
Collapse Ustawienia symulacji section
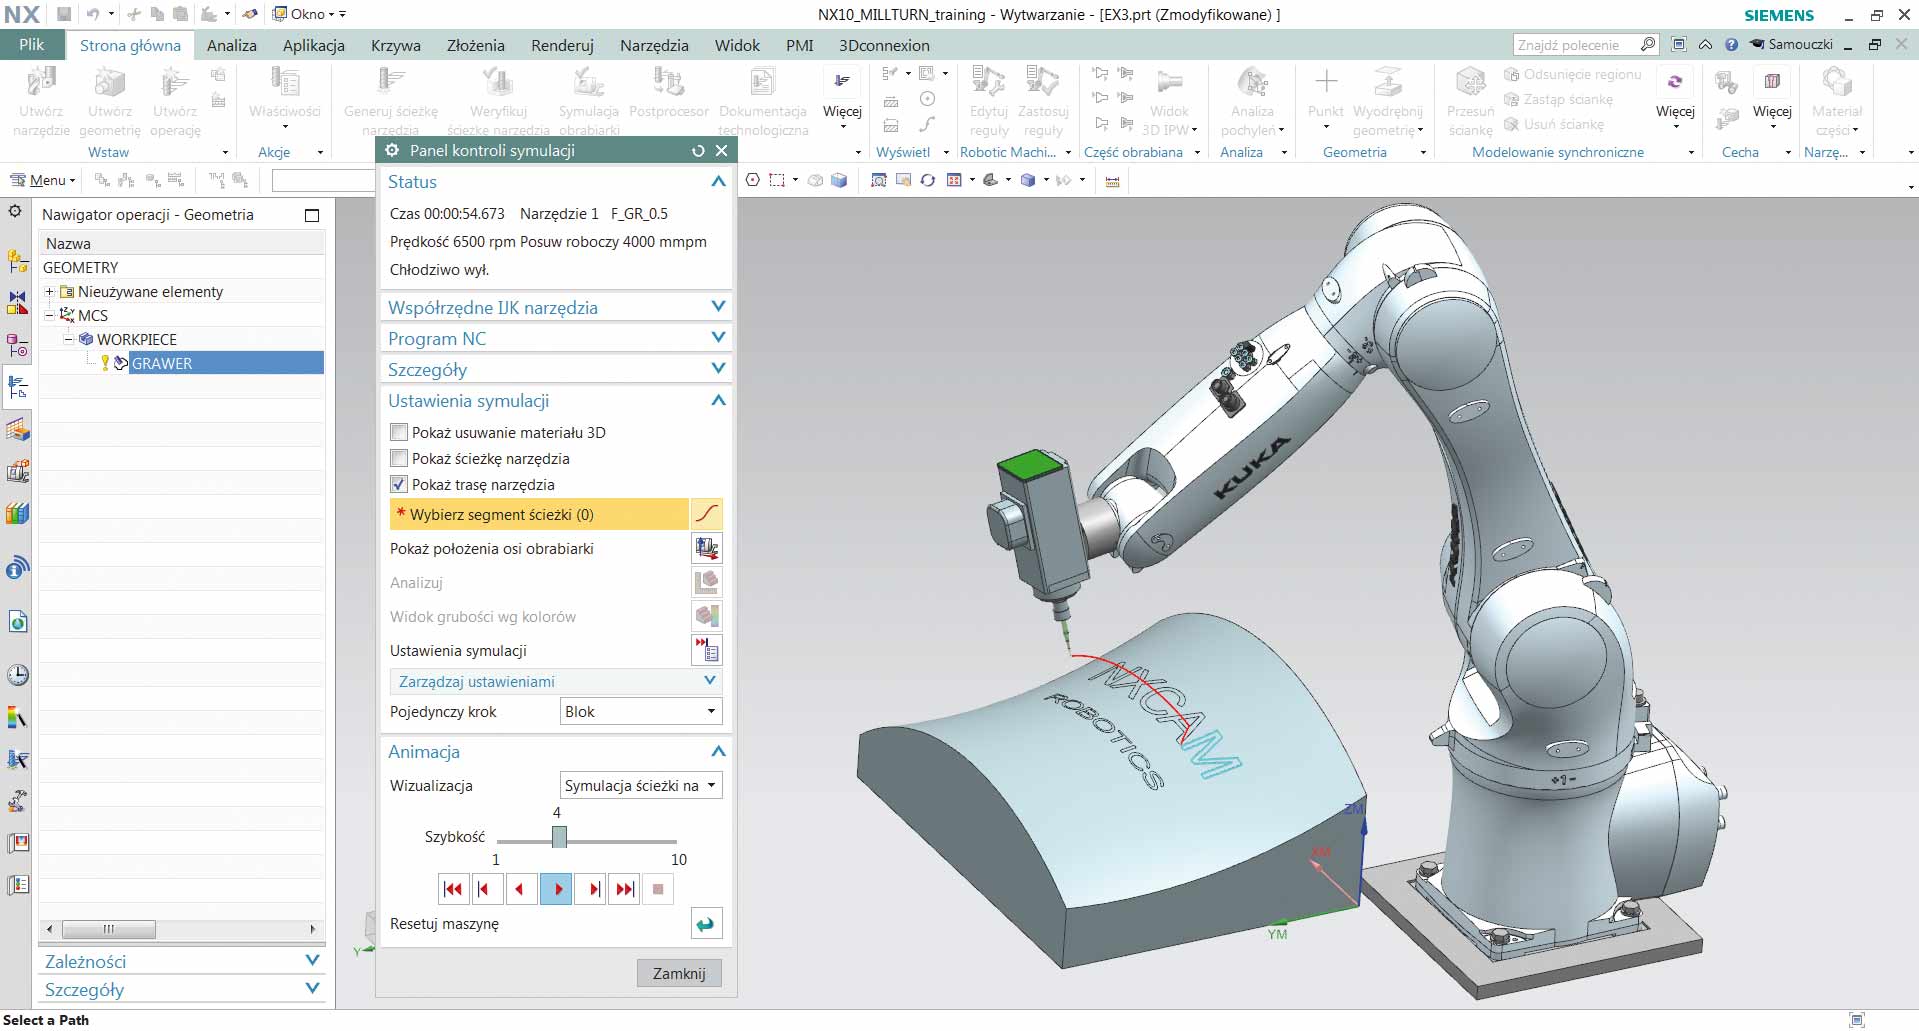point(718,400)
